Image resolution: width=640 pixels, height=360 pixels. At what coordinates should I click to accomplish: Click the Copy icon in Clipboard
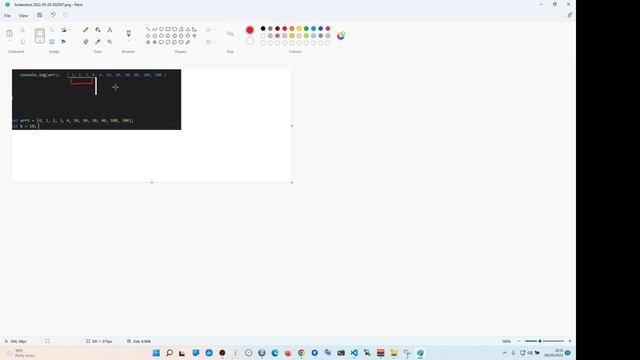point(23,42)
